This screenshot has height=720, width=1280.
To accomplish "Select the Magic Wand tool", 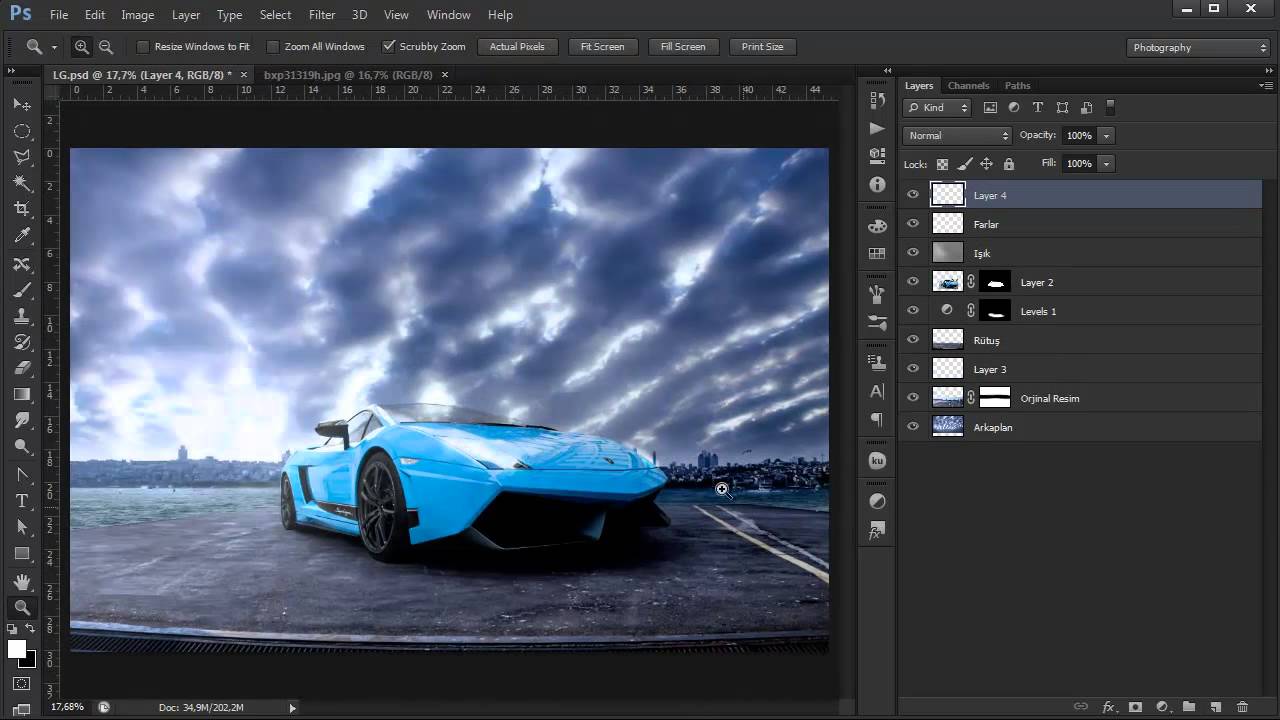I will (22, 183).
